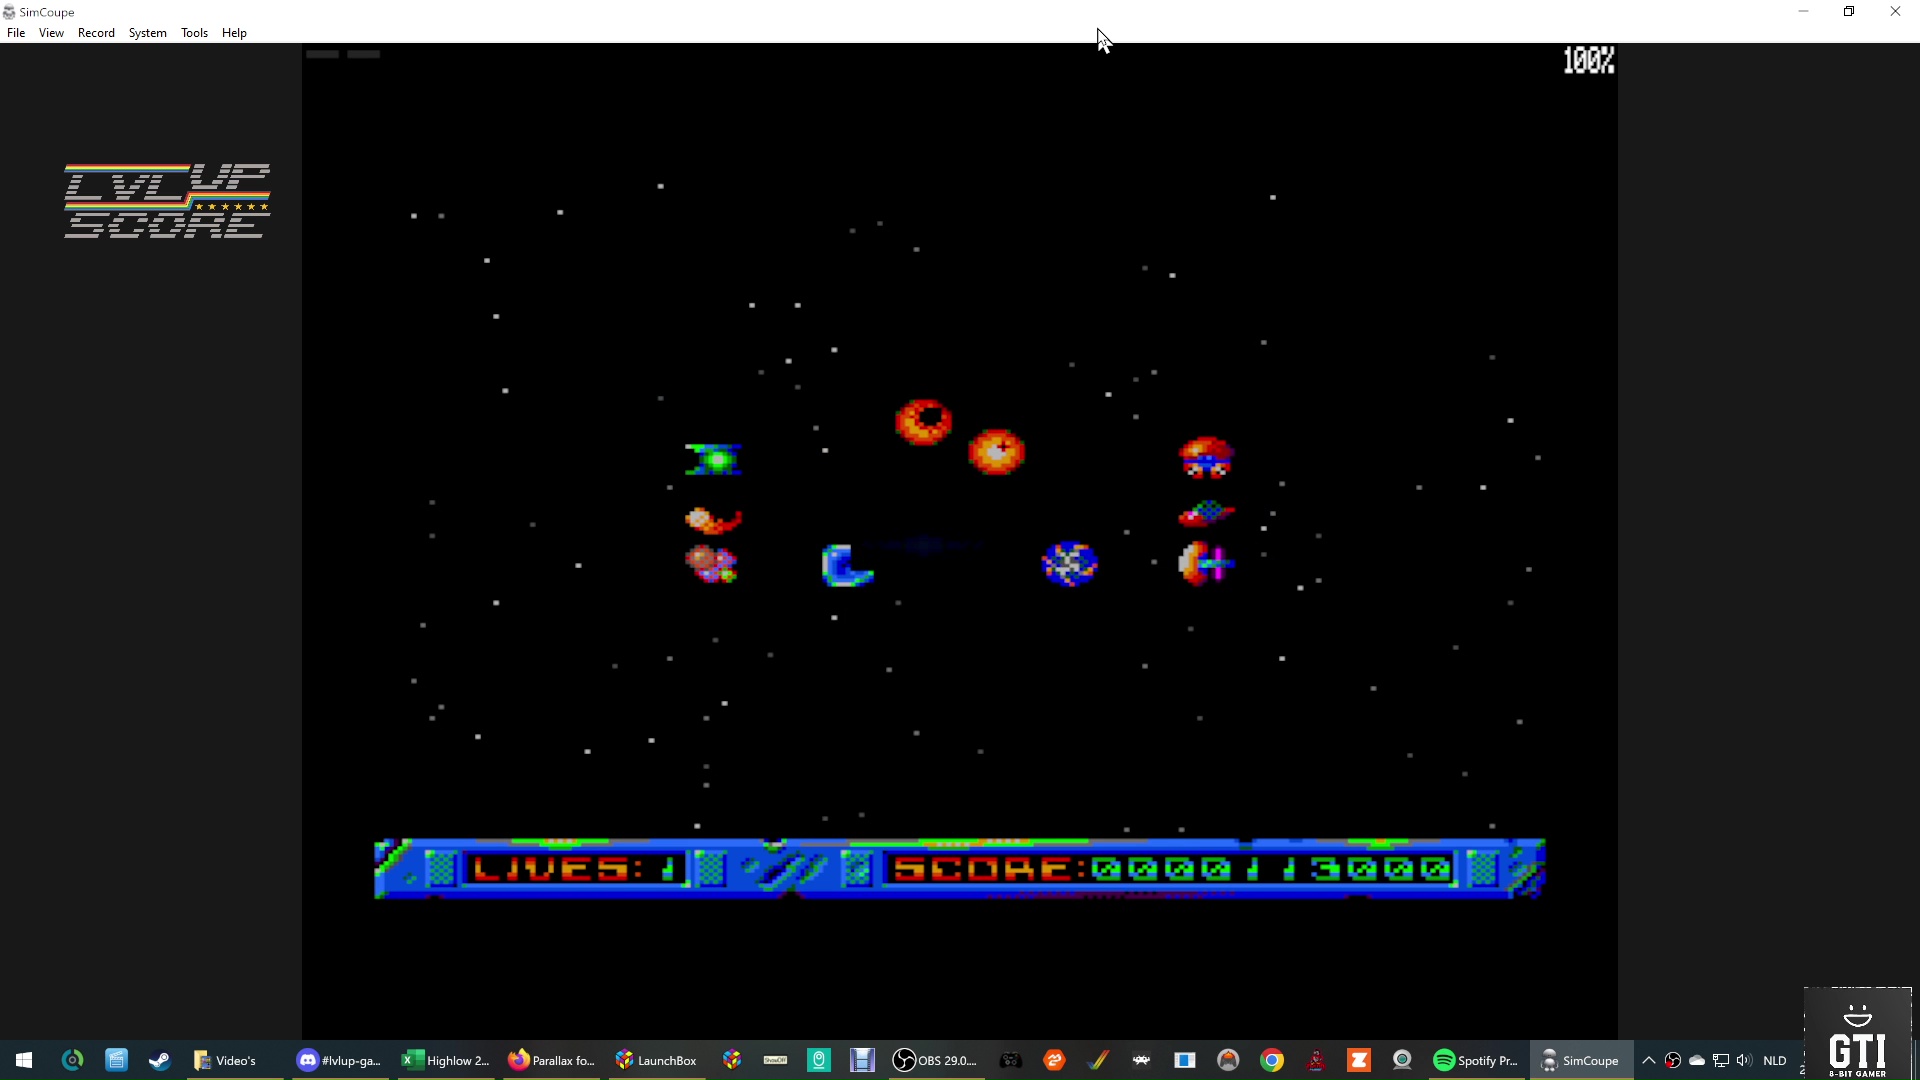Open View menu in SimCoupe
This screenshot has width=1920, height=1080.
click(x=51, y=33)
